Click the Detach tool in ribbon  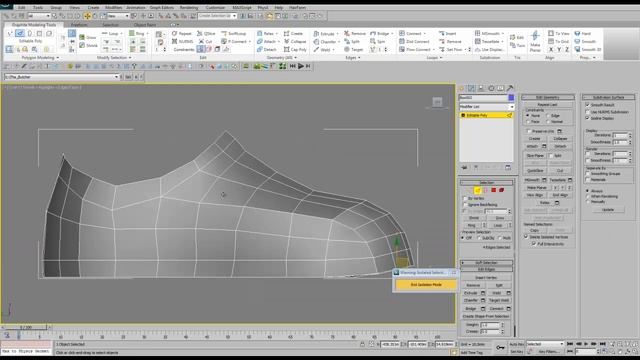coord(267,49)
